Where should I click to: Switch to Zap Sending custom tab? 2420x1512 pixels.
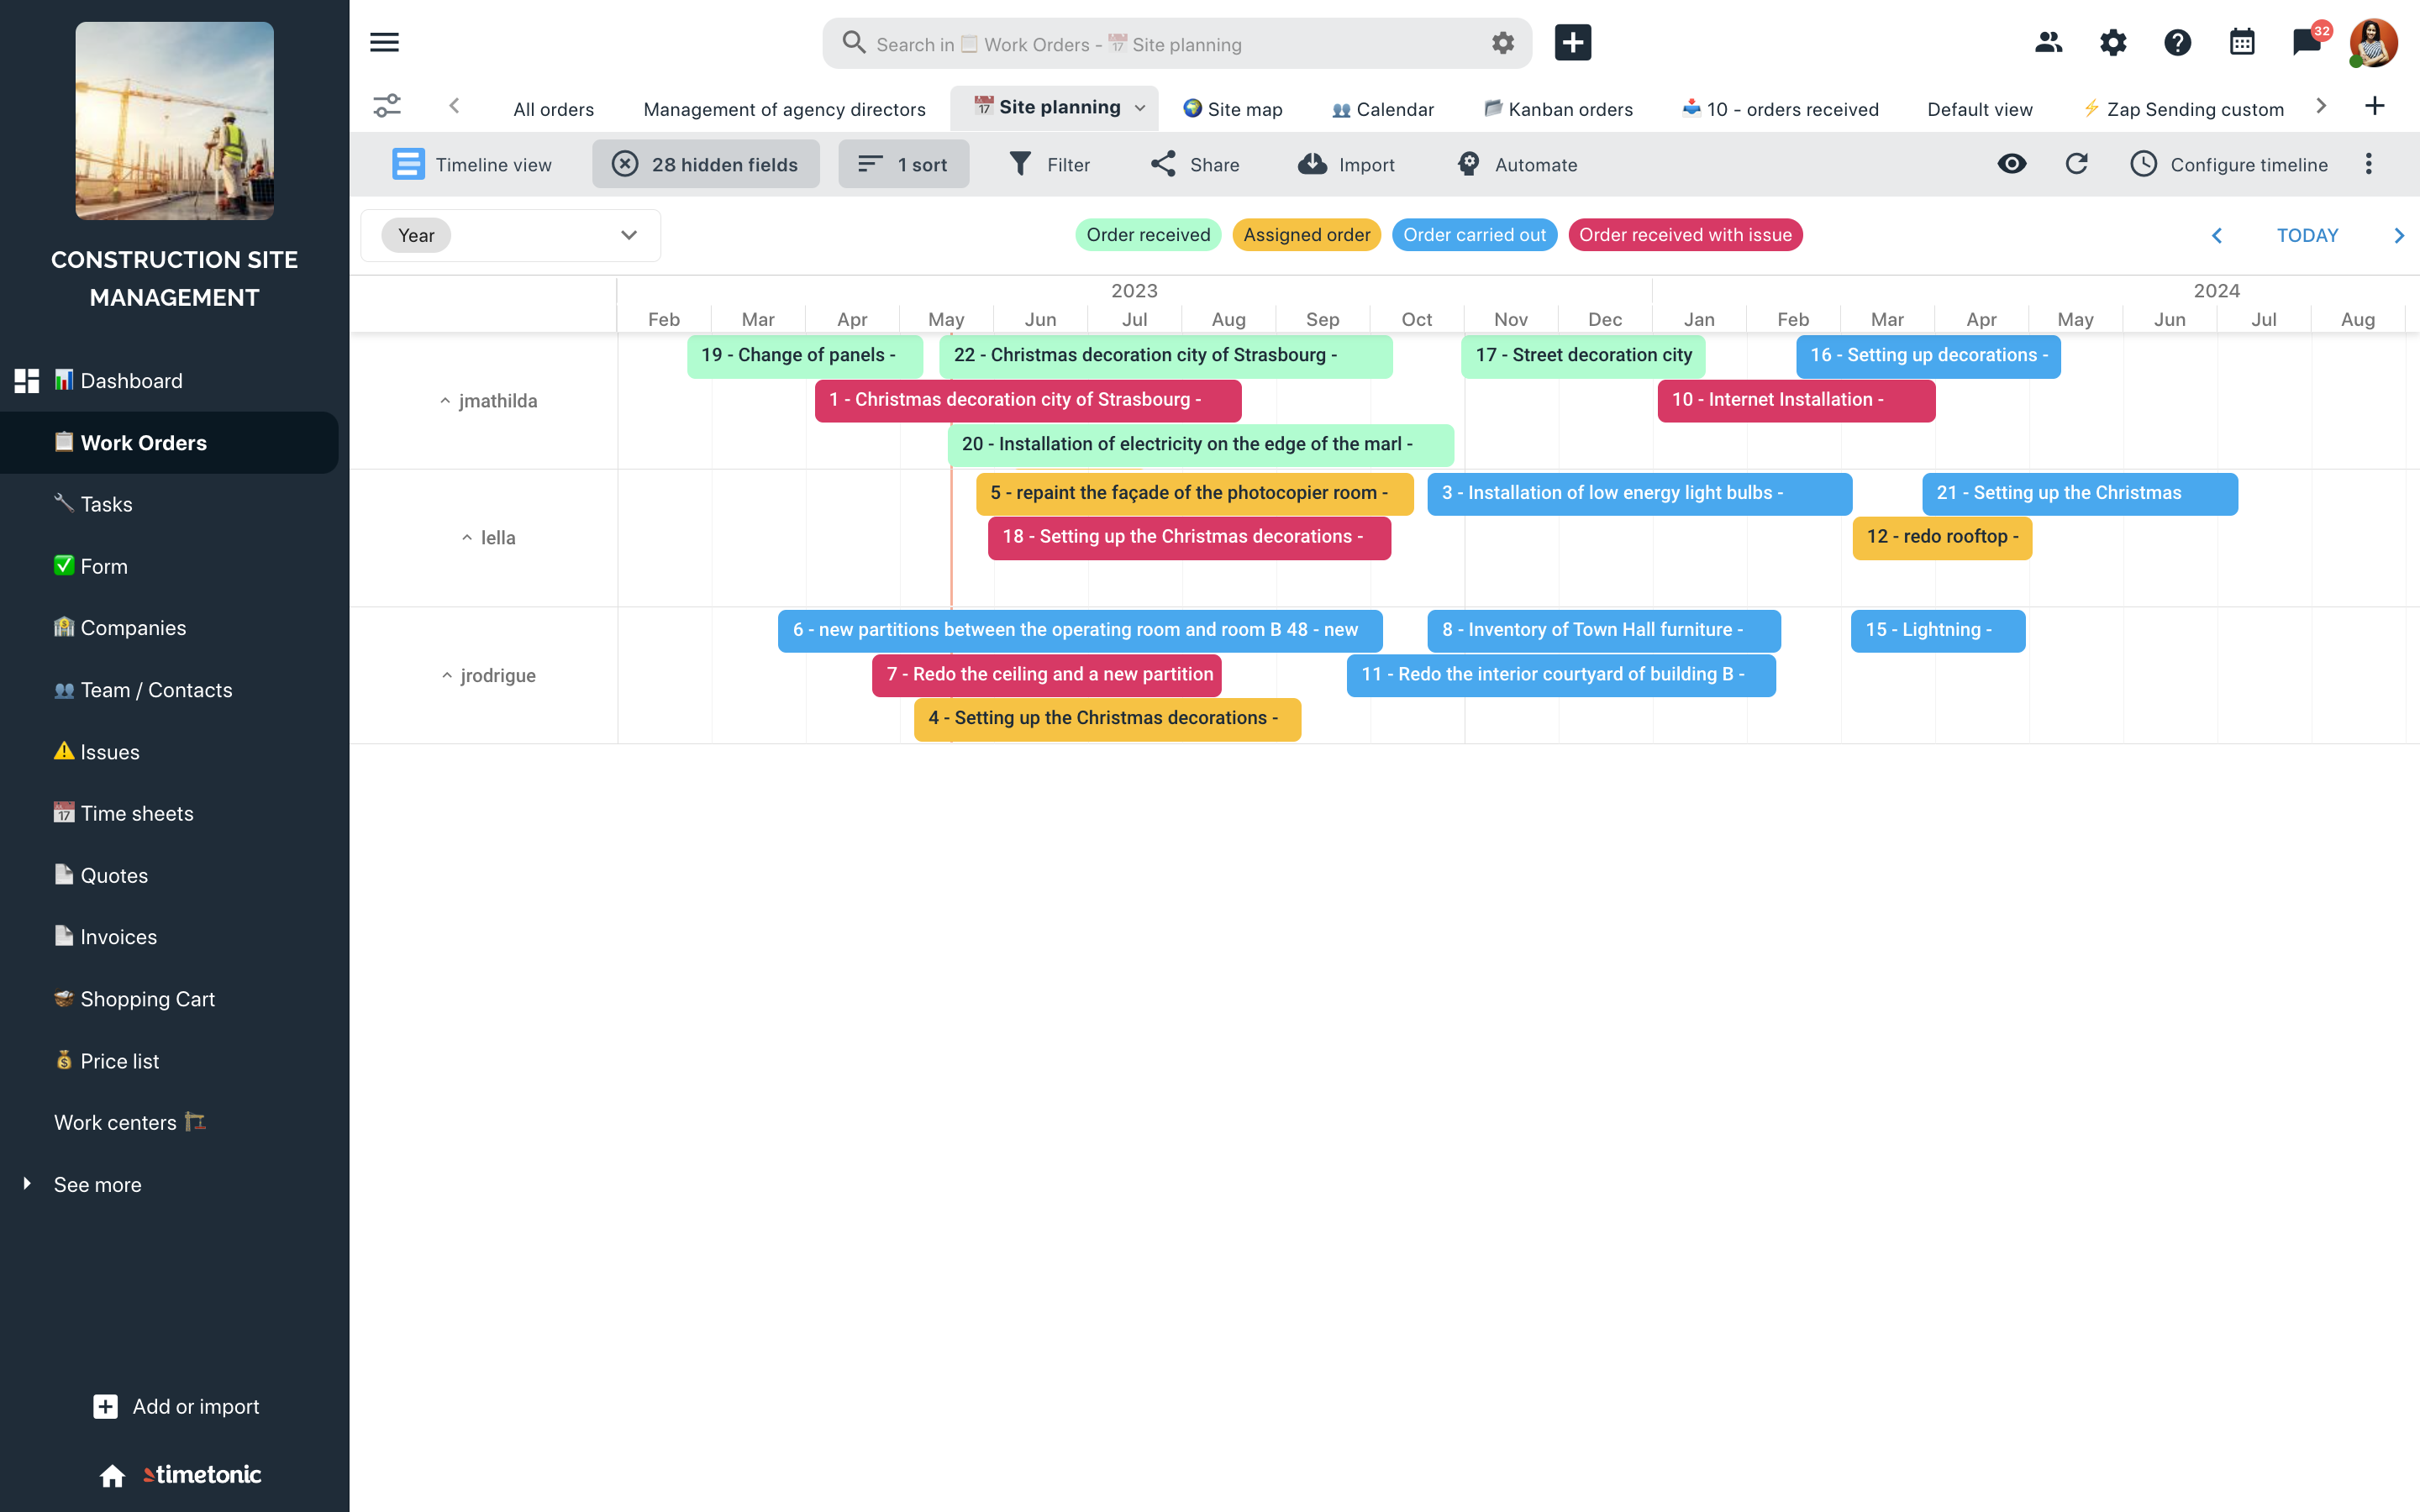pos(2183,109)
